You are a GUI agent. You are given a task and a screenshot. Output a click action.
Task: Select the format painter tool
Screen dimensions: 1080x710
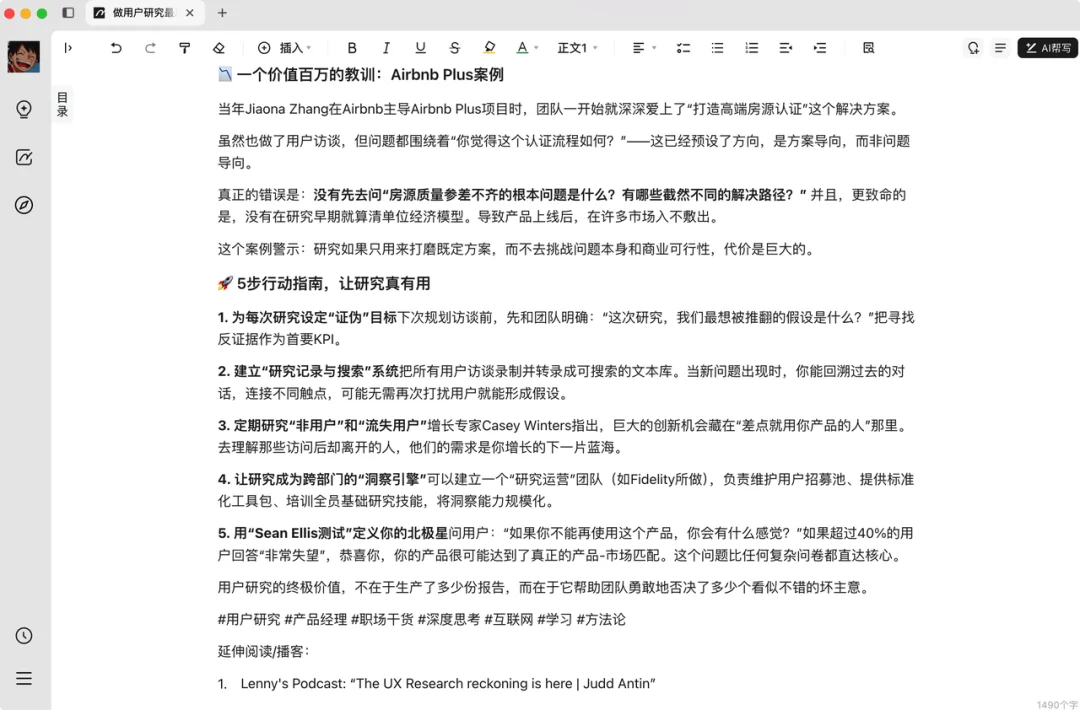click(x=185, y=47)
